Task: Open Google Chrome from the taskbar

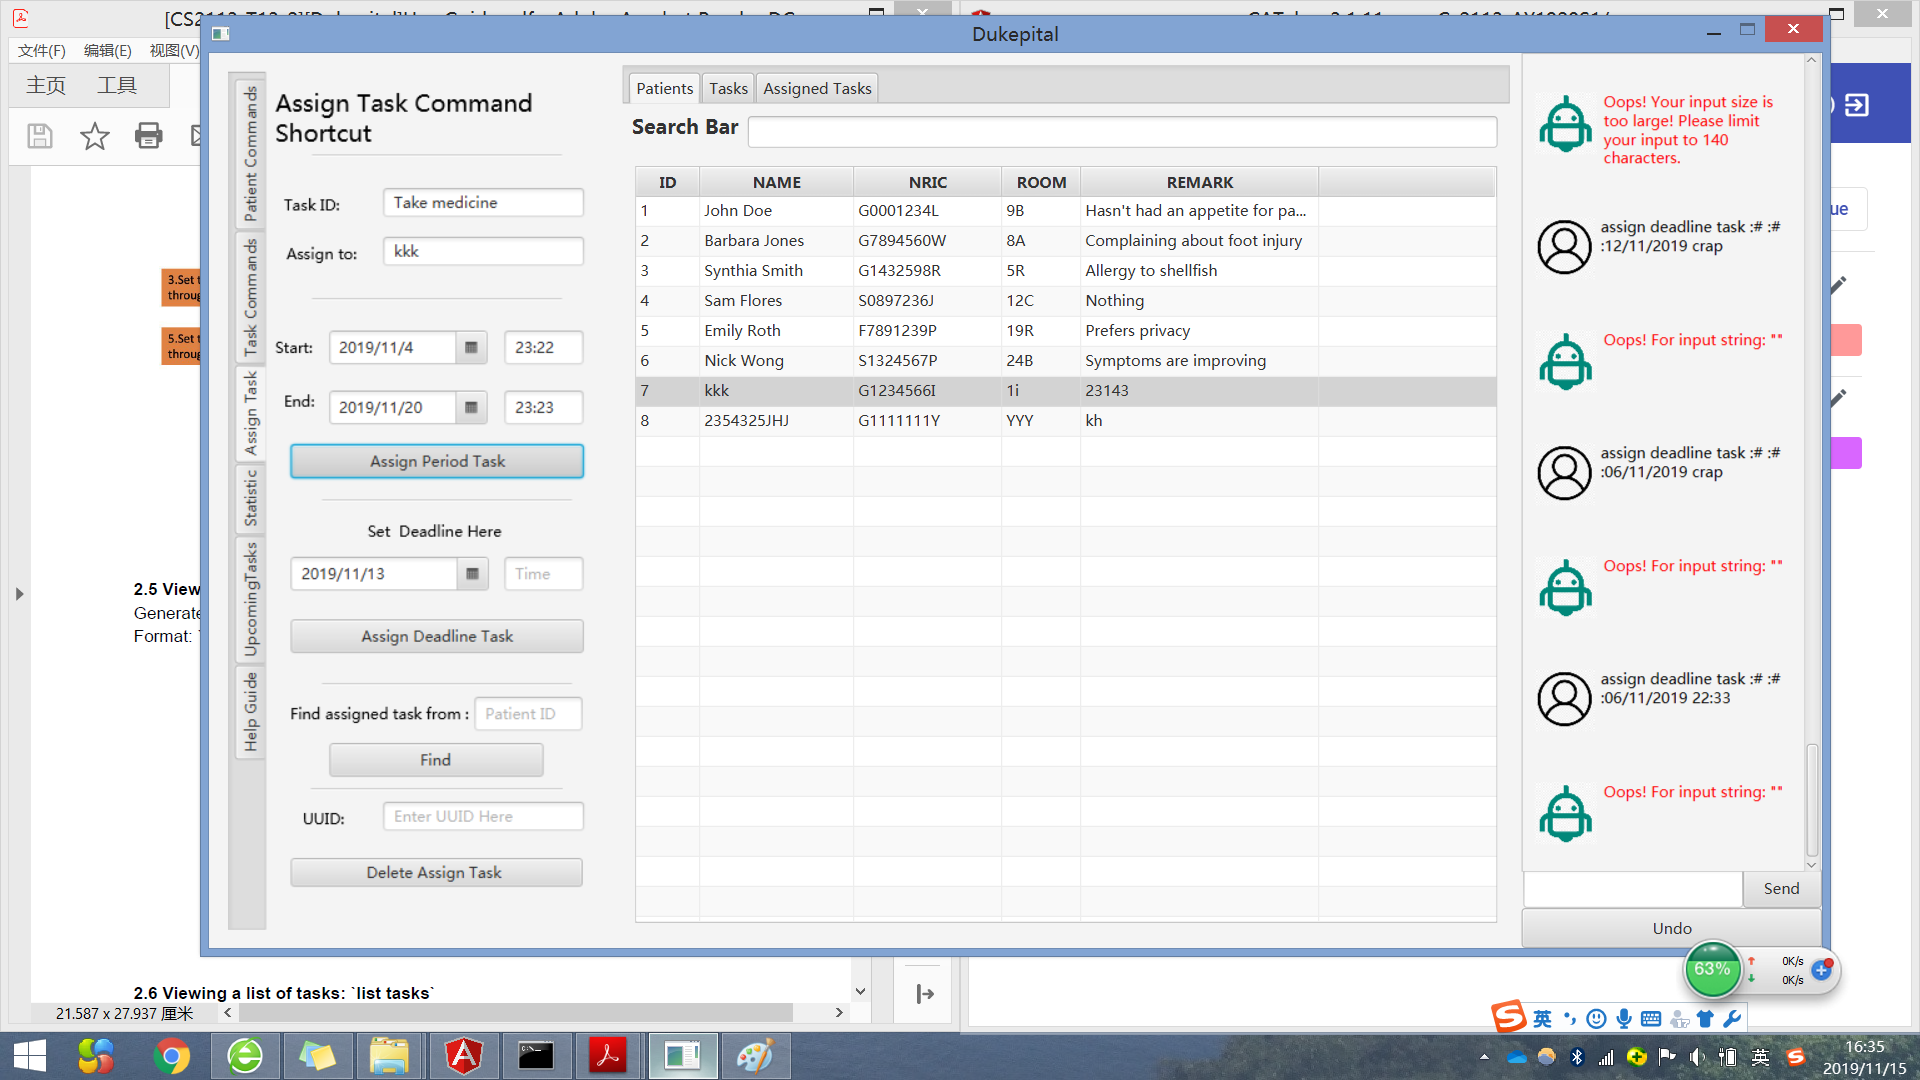Action: (172, 1056)
